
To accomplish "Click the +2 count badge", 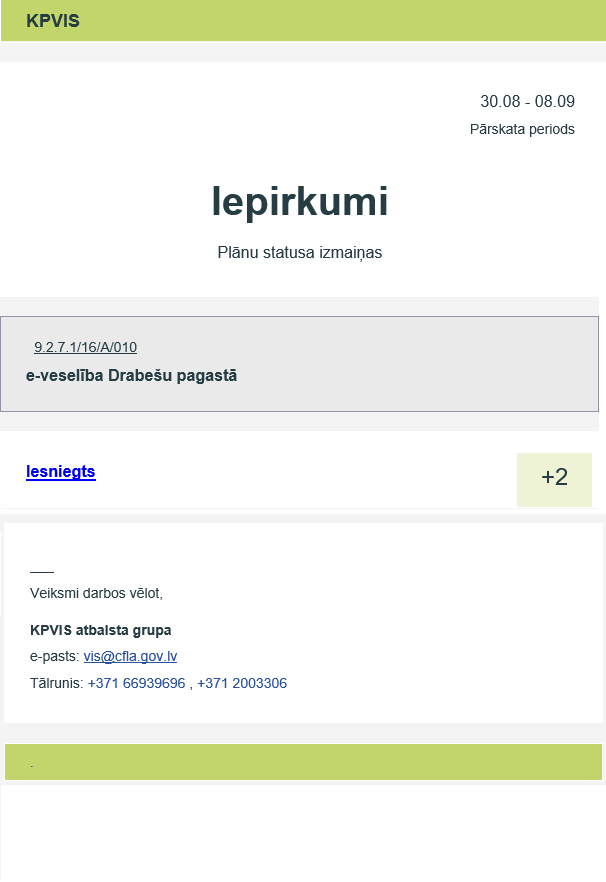I will pyautogui.click(x=554, y=480).
